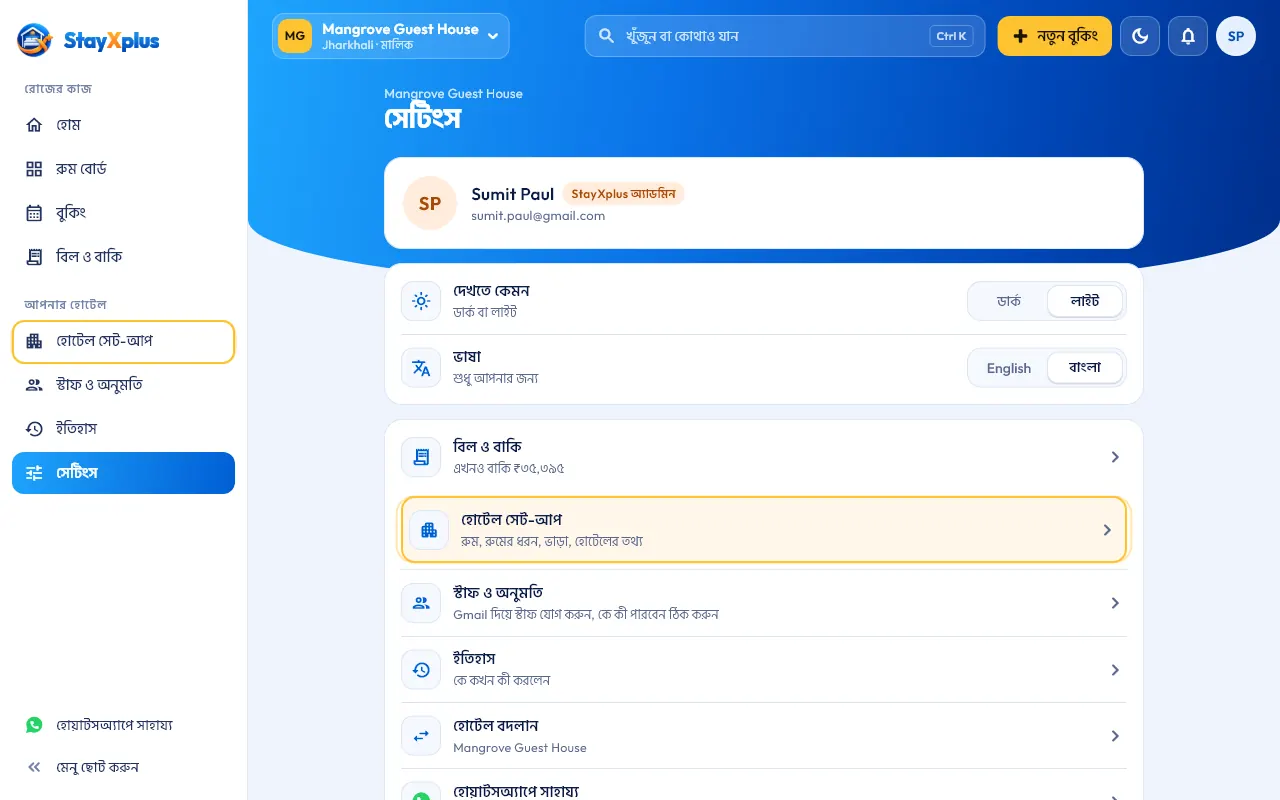Click the translate icon beside ভাষা
This screenshot has height=800, width=1280.
[421, 368]
